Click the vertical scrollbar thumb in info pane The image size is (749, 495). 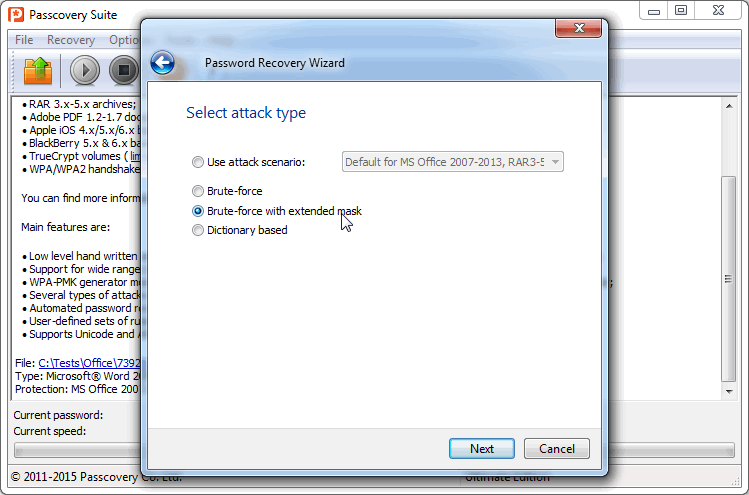[728, 279]
